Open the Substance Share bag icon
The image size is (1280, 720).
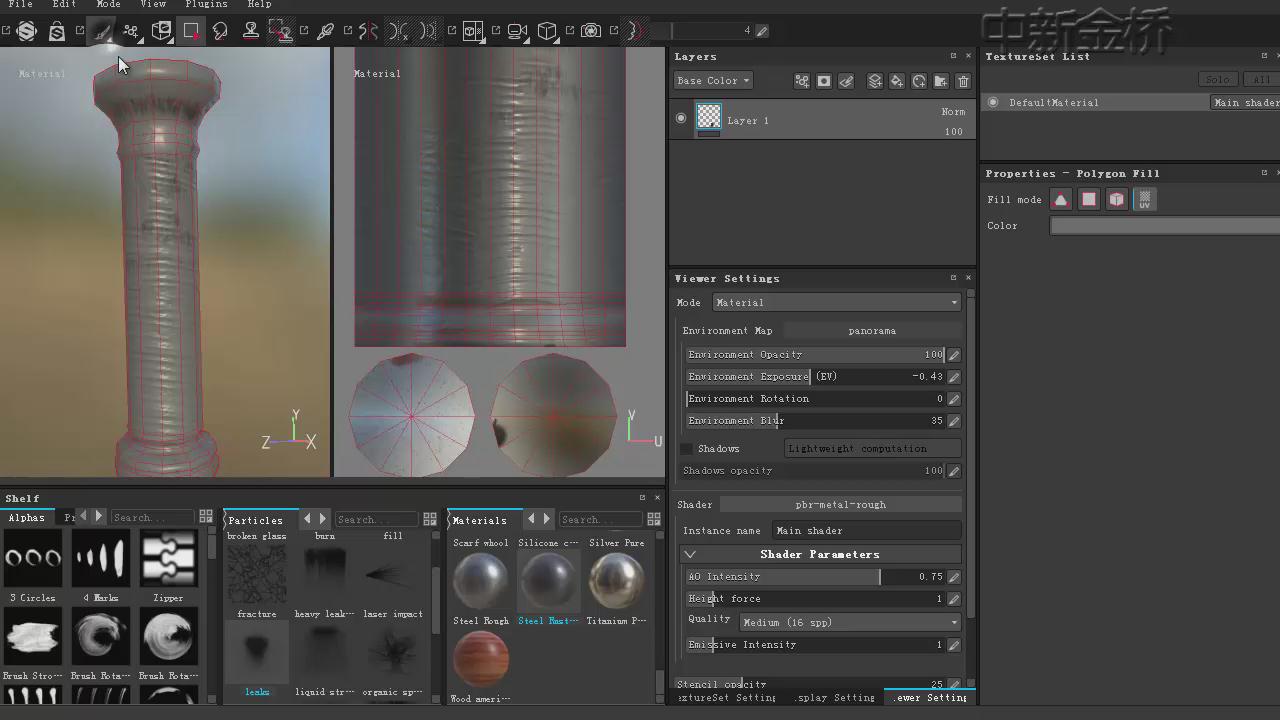click(x=57, y=31)
